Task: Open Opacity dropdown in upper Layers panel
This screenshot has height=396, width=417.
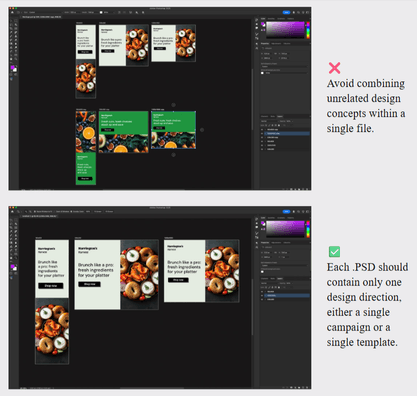Action: click(x=289, y=121)
